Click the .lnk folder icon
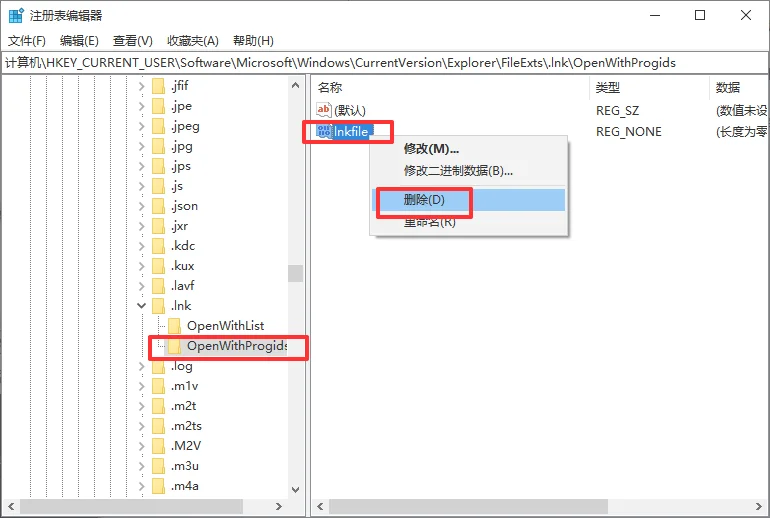770x518 pixels. tap(158, 306)
